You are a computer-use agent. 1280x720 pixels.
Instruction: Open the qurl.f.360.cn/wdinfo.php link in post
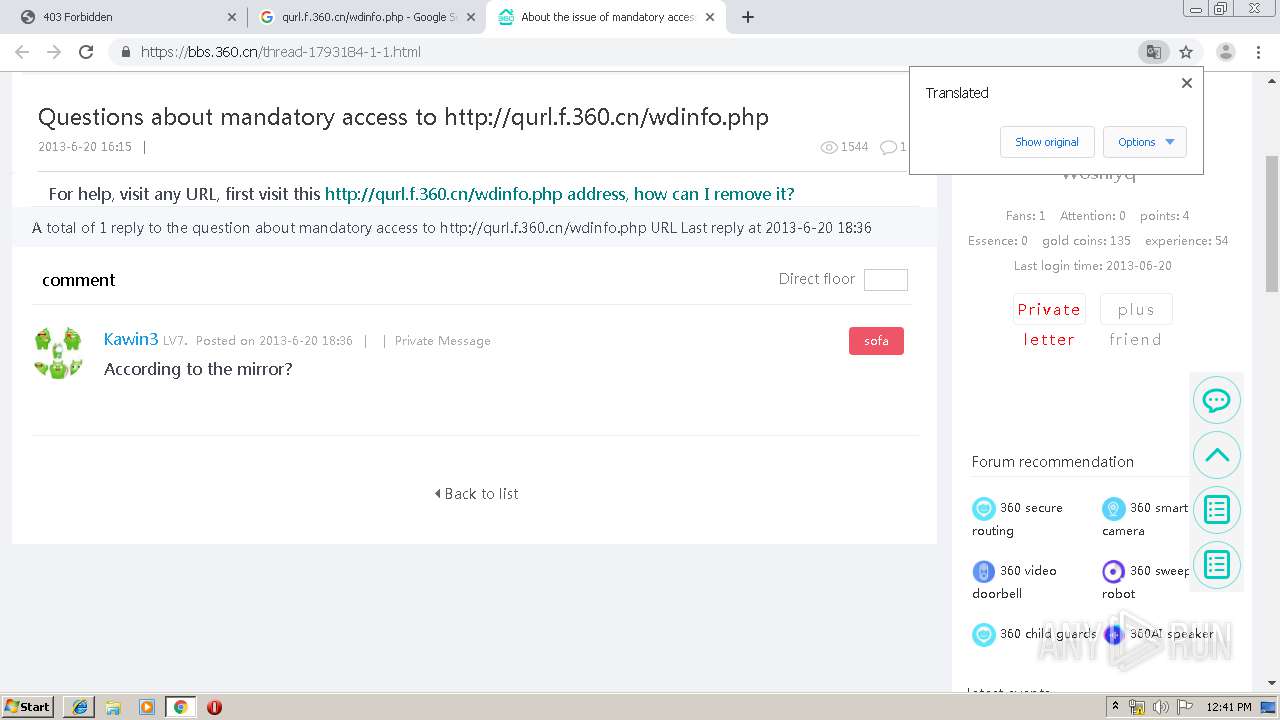click(x=559, y=194)
